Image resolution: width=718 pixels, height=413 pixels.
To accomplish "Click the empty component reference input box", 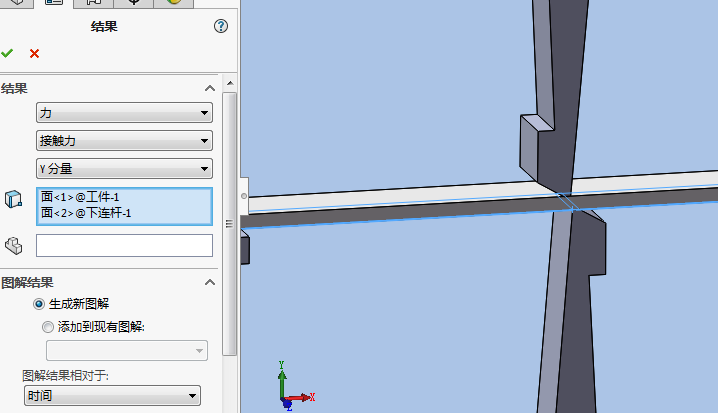I will (124, 245).
